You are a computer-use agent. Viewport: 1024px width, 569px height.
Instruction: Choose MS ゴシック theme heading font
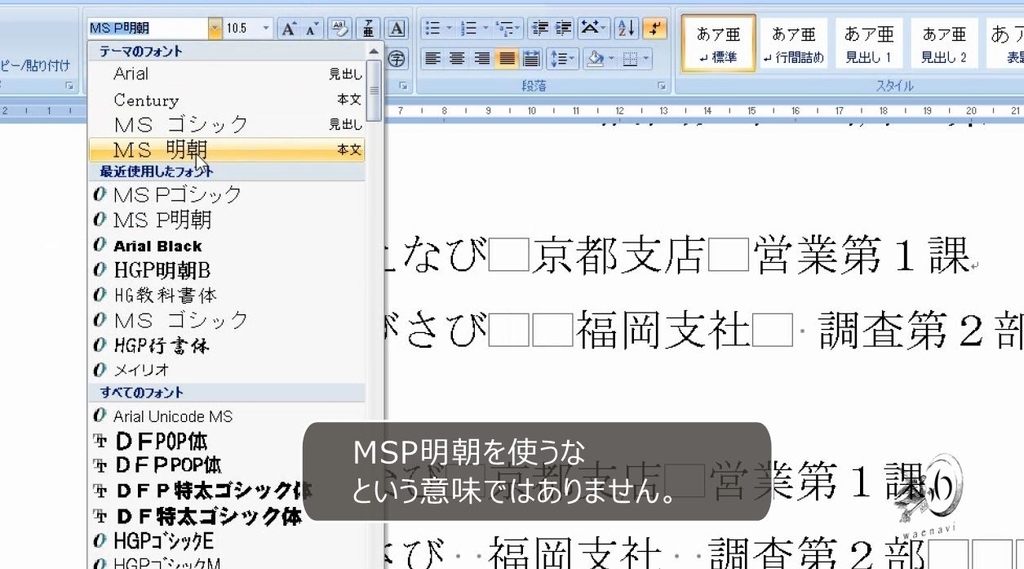tap(227, 124)
